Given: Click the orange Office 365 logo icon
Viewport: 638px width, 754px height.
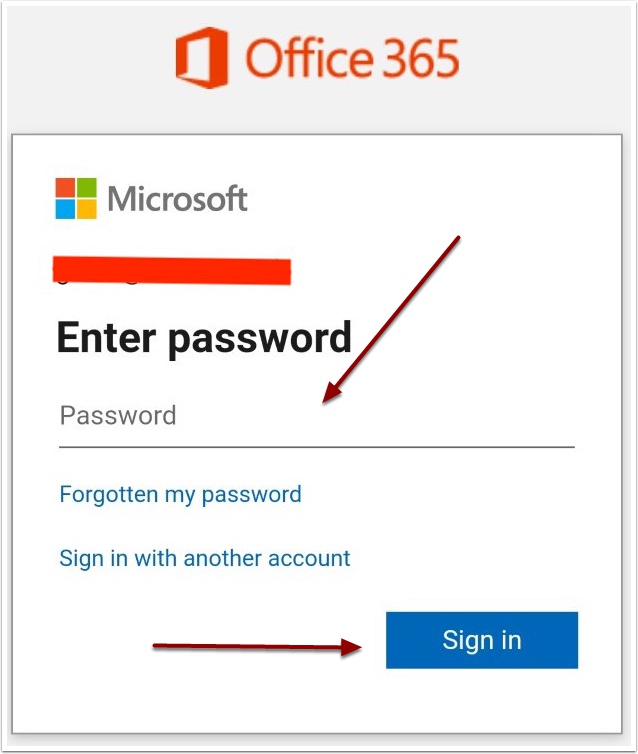Looking at the screenshot, I should (x=202, y=58).
